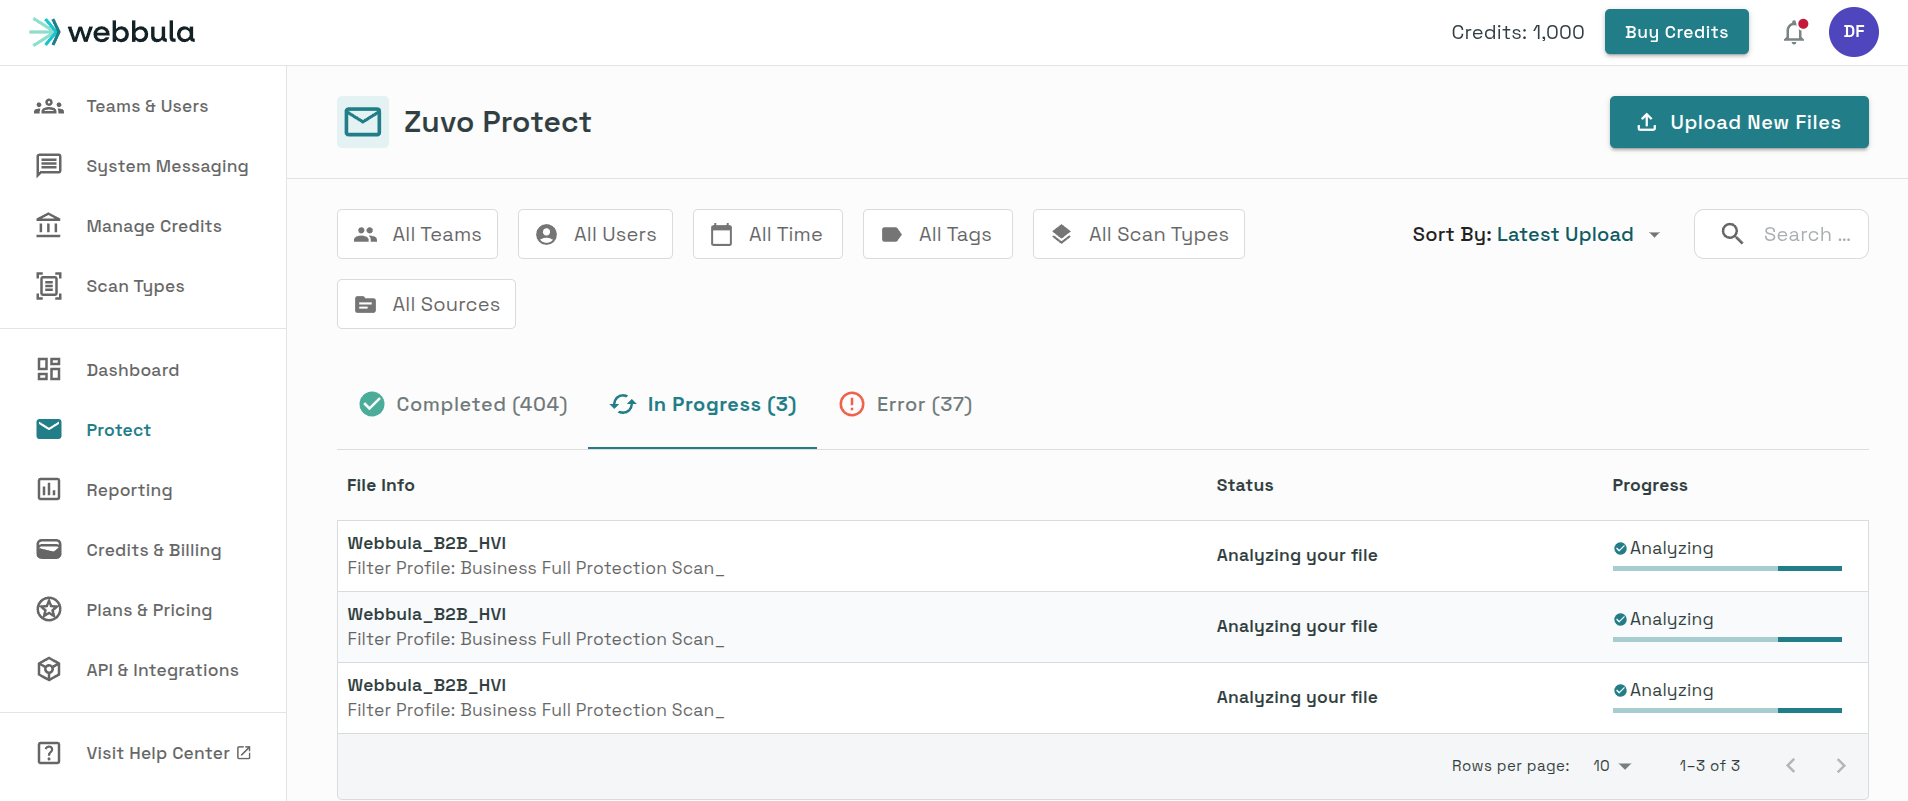Click the third Webbula_B2B_HVI file name

(427, 685)
